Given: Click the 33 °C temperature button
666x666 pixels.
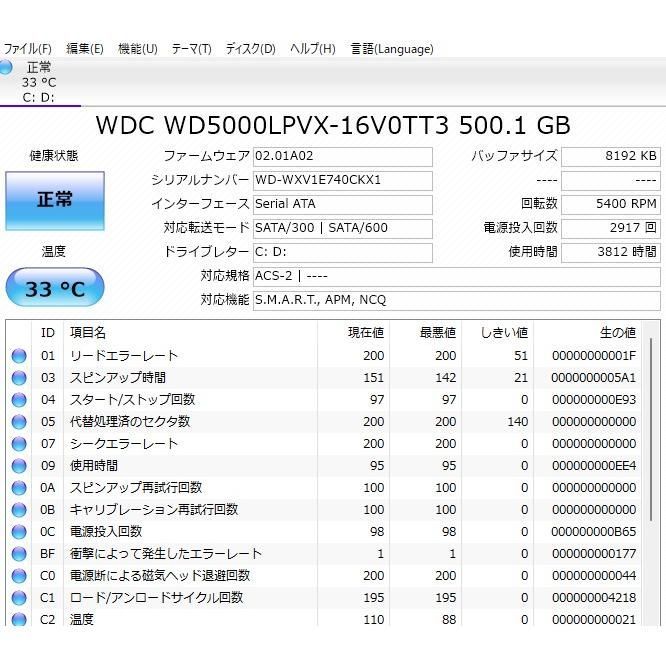Looking at the screenshot, I should coord(55,288).
